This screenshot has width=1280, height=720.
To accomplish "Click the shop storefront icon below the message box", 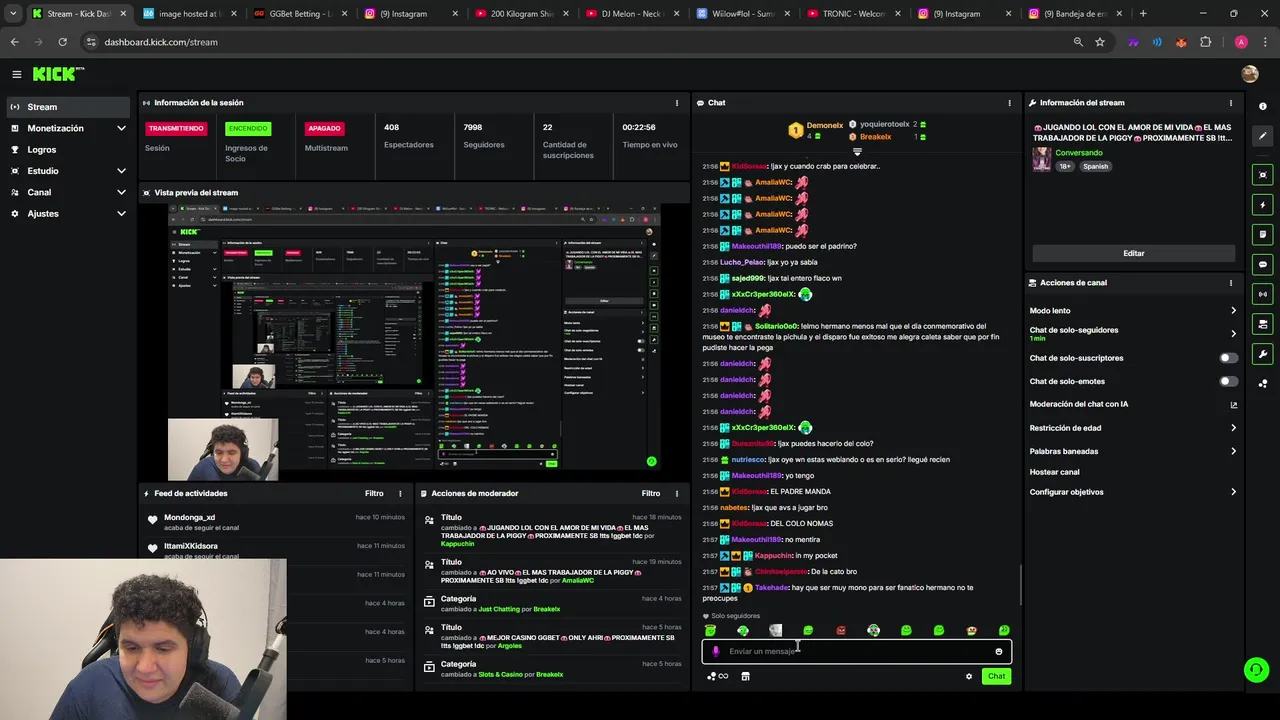I will (x=745, y=676).
